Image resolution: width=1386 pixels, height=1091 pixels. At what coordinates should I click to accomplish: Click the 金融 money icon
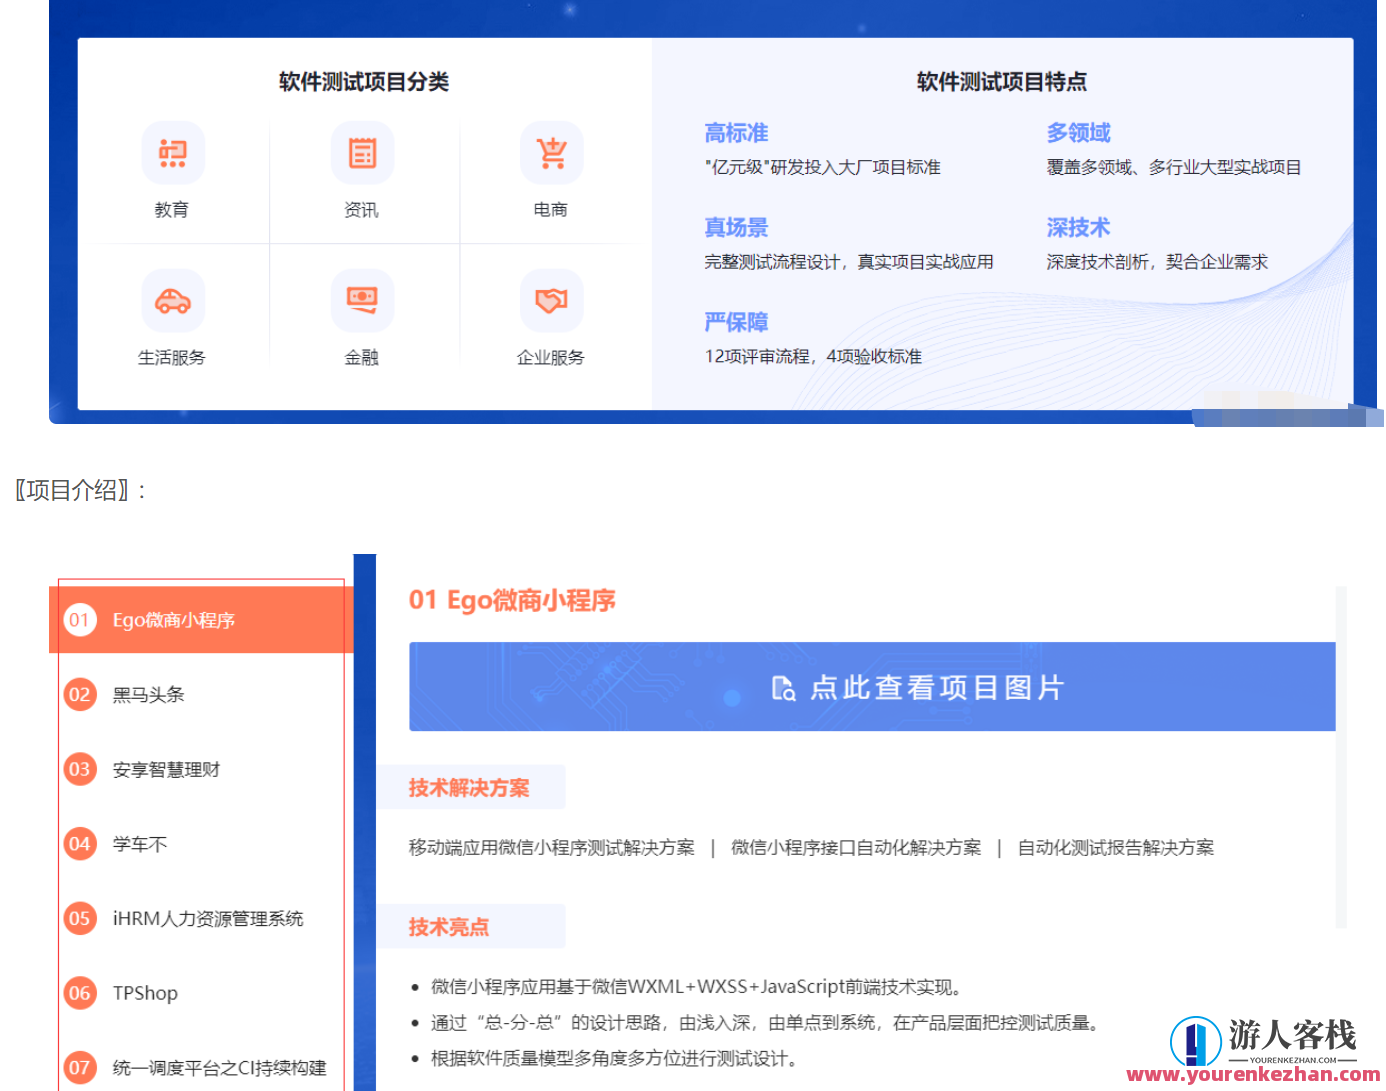(362, 301)
